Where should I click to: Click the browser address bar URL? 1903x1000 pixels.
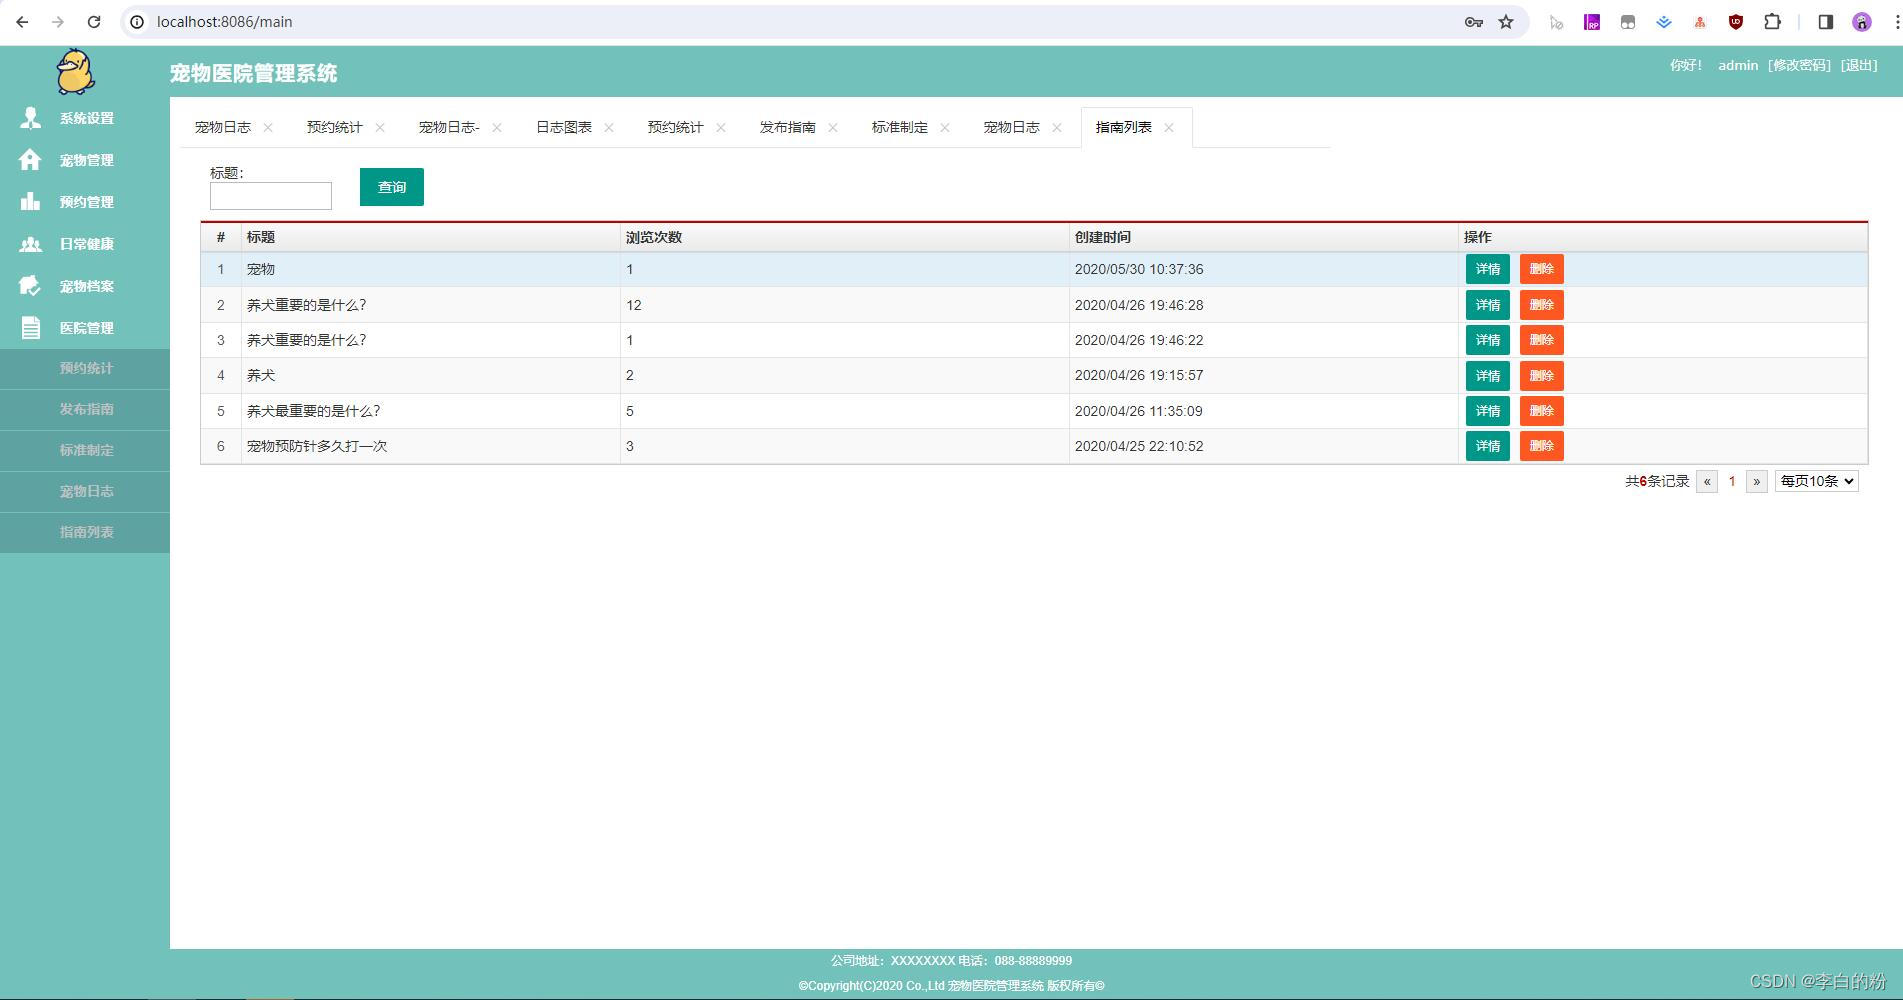point(225,22)
